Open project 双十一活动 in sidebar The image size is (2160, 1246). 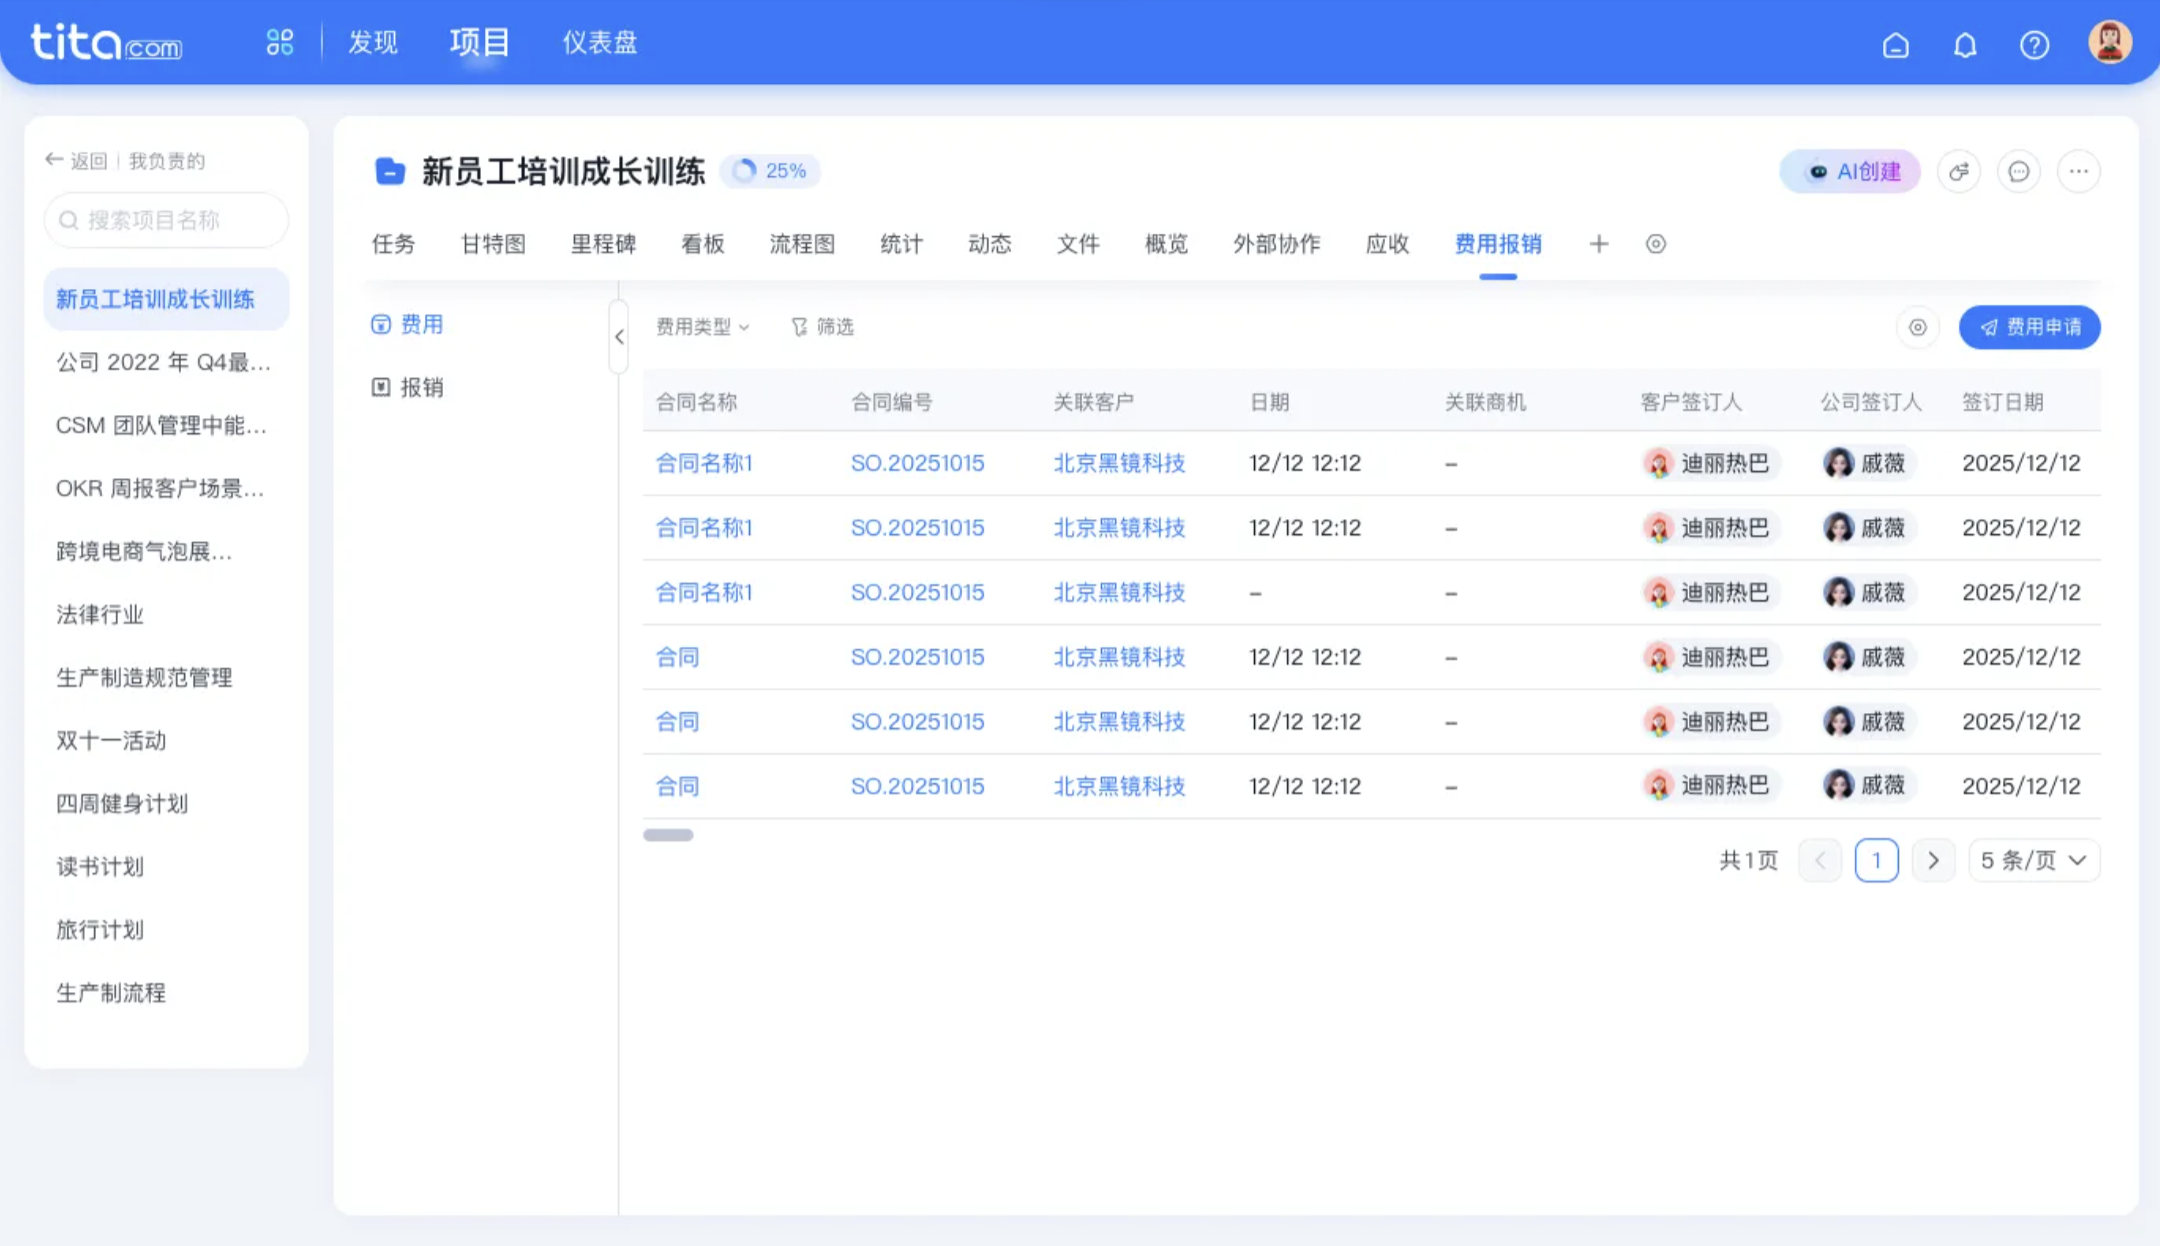111,740
